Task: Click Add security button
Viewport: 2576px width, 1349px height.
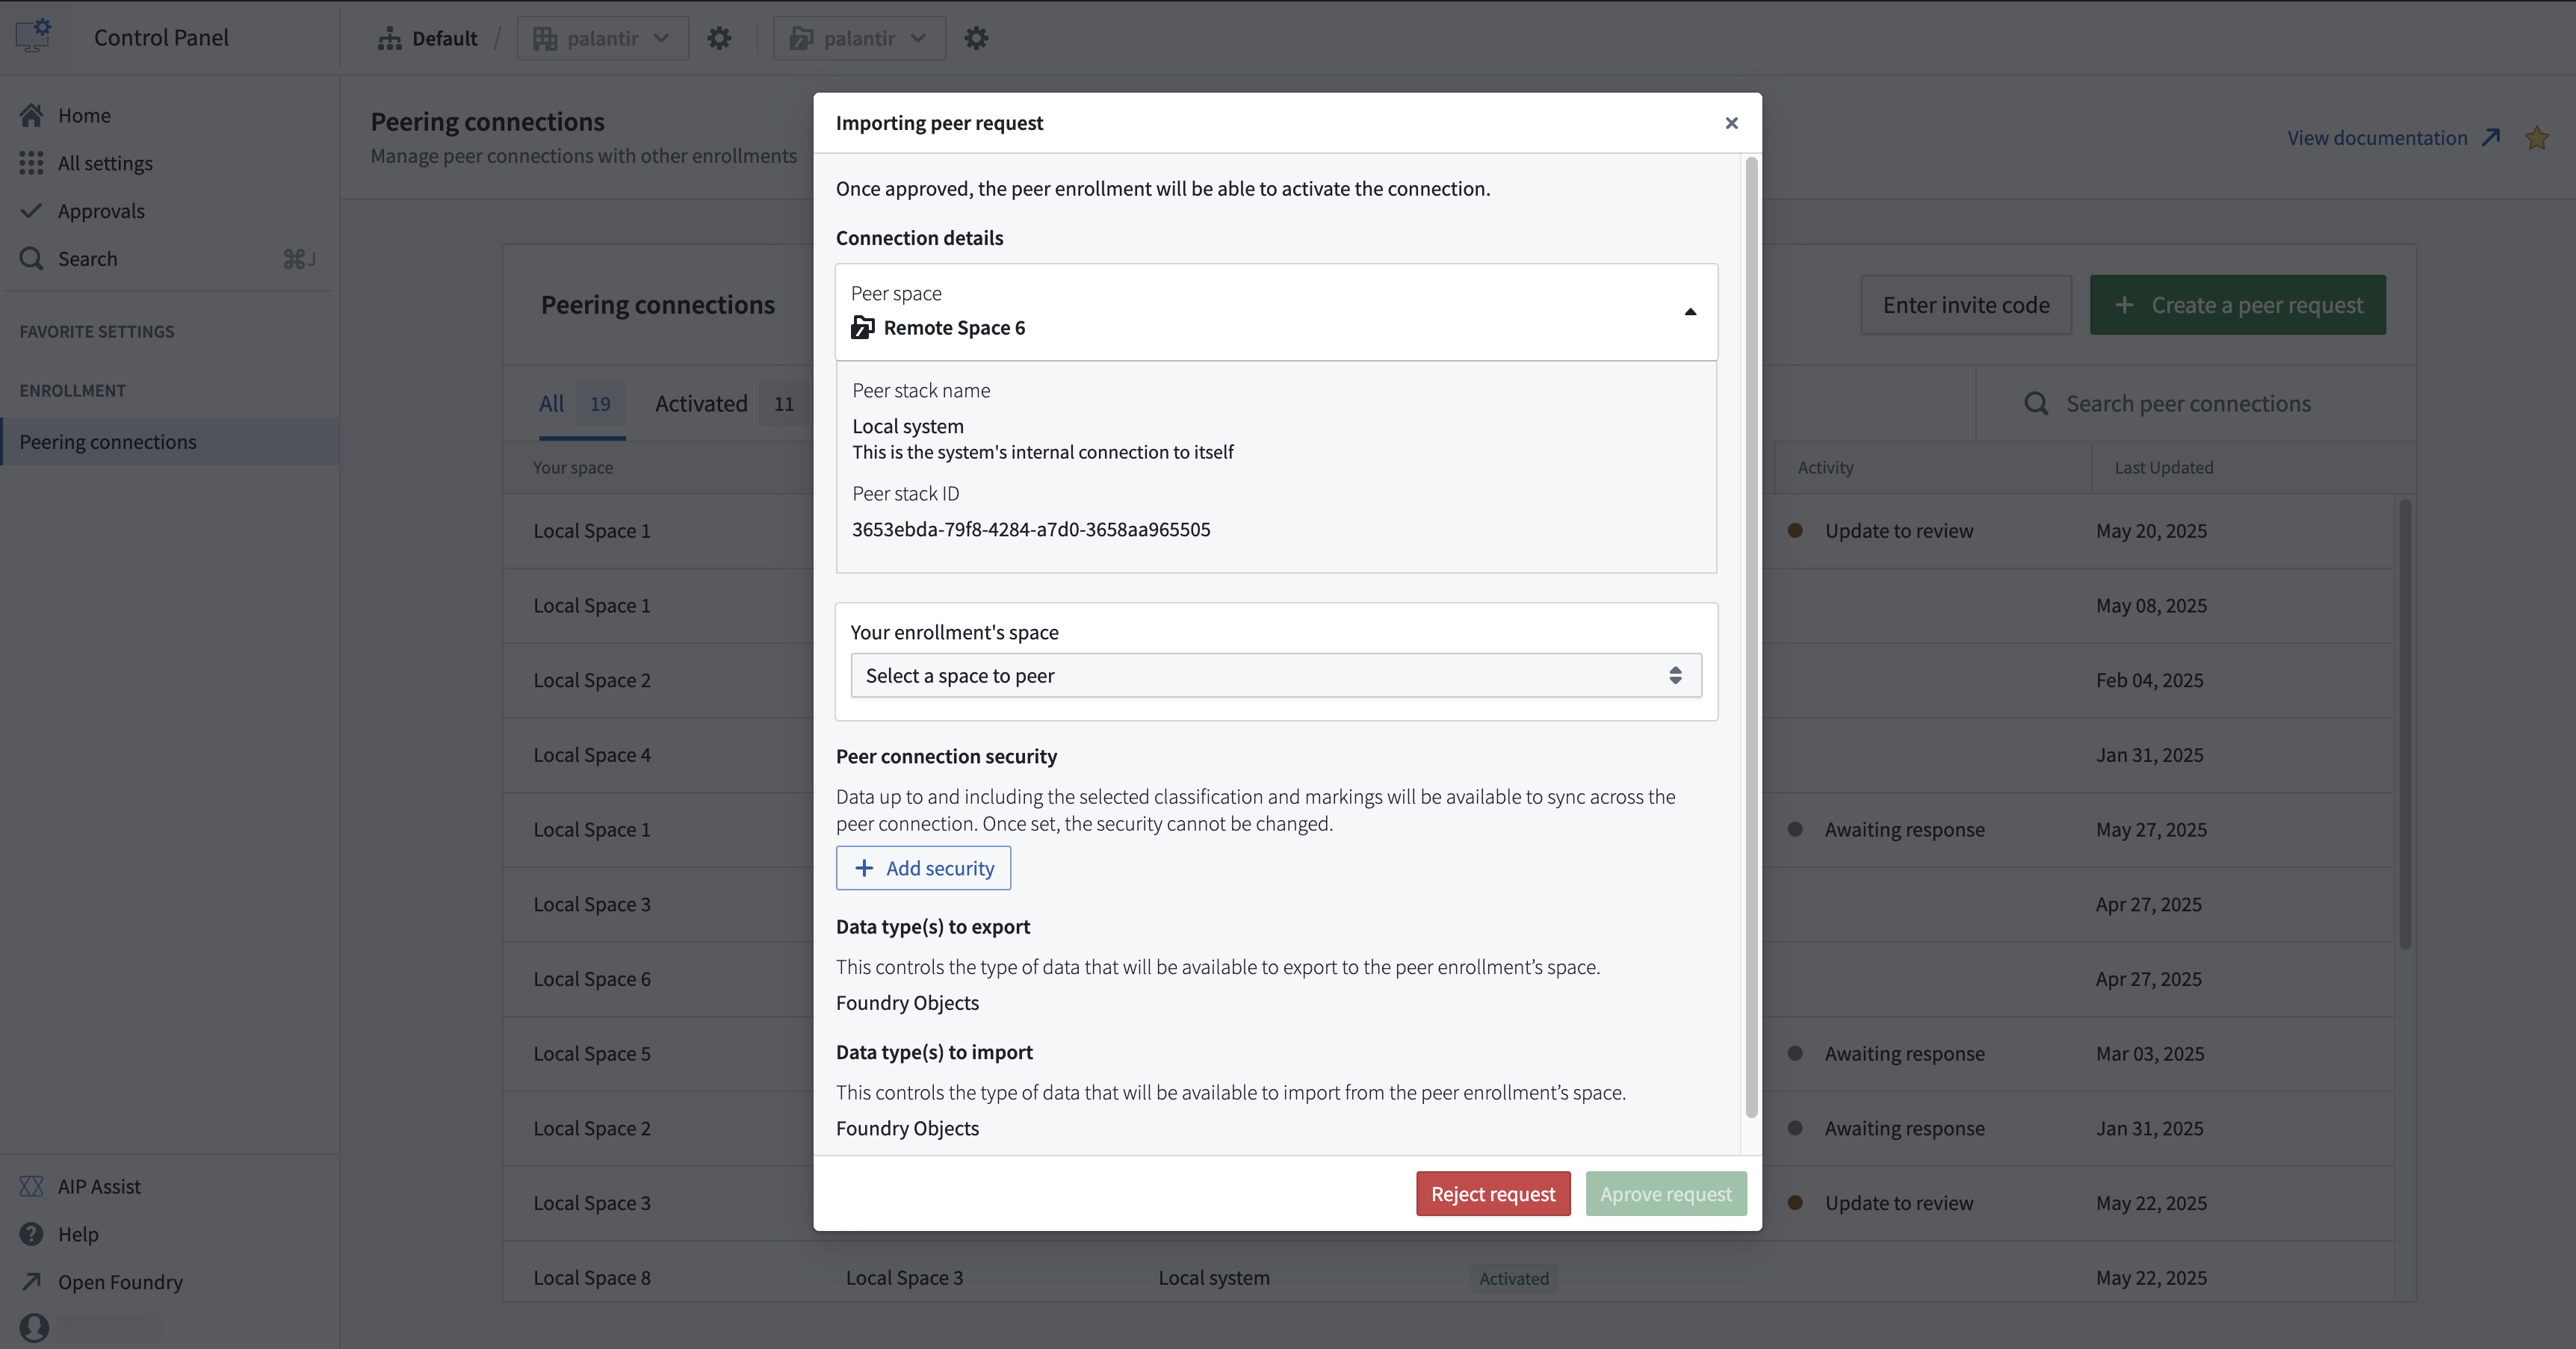Action: tap(923, 868)
